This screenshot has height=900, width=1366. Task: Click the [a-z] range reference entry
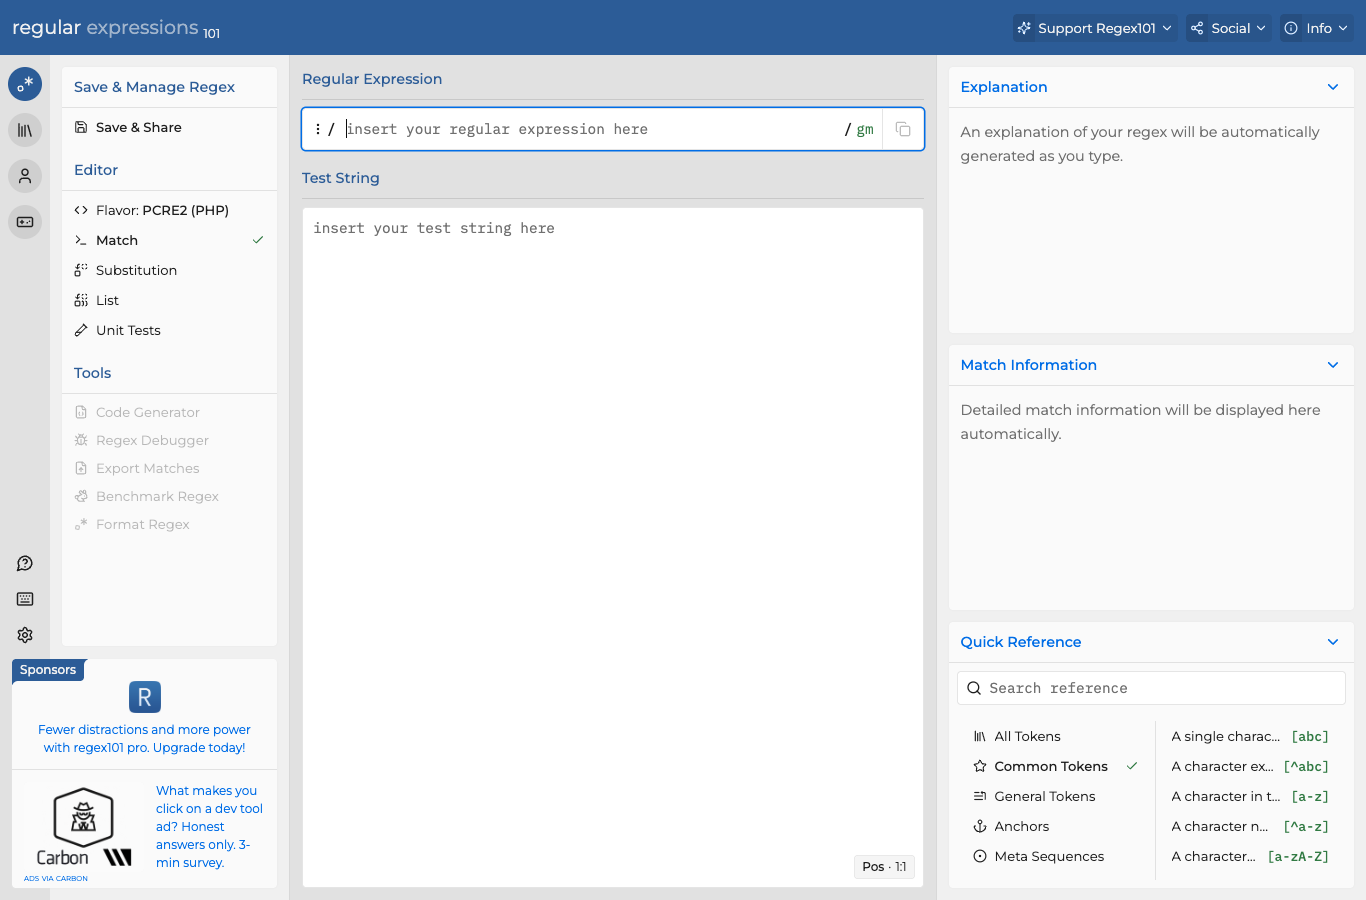pos(1250,796)
